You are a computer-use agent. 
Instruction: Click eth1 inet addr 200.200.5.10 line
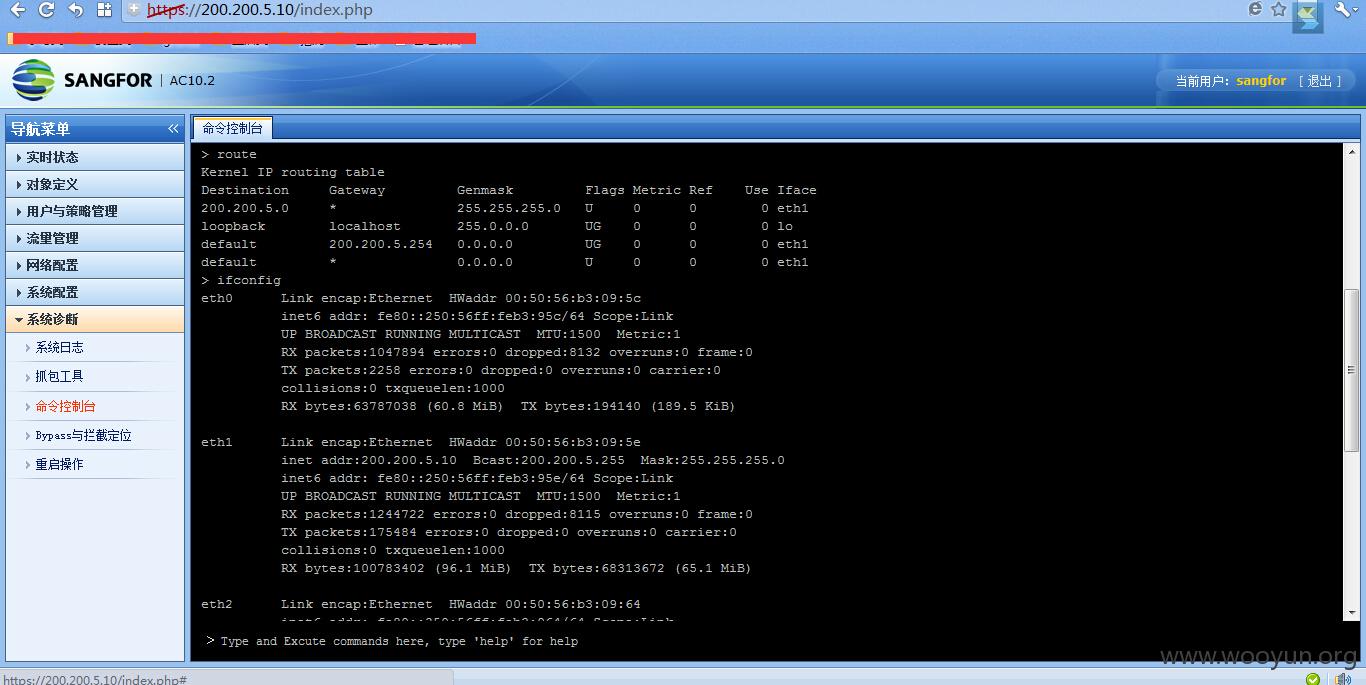click(x=533, y=460)
